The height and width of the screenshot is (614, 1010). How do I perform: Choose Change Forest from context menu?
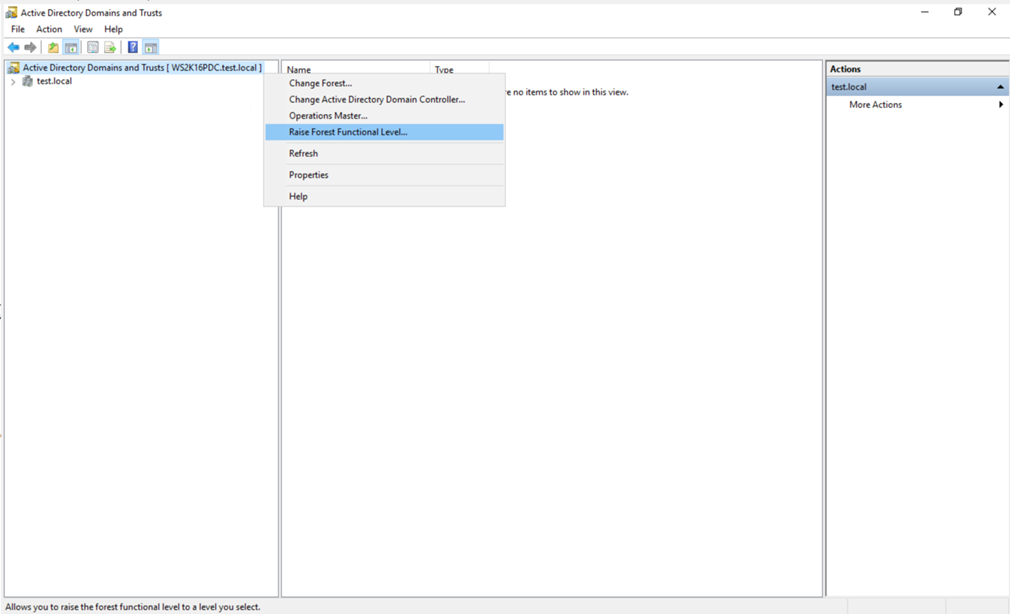(320, 83)
